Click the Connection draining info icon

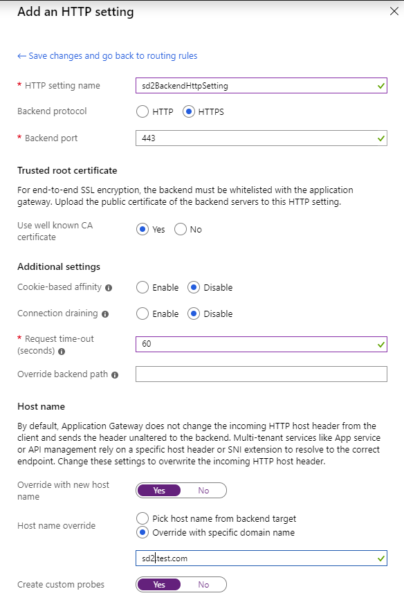click(105, 314)
